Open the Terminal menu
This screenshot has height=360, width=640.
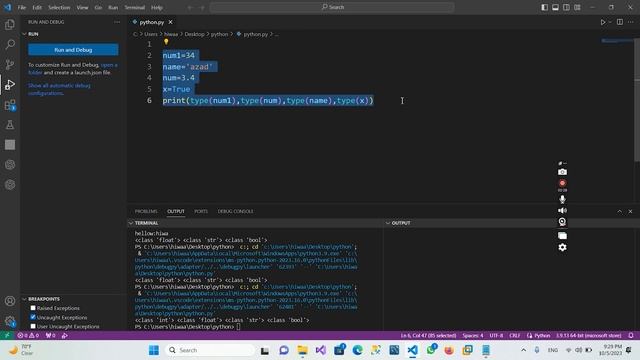(135, 7)
